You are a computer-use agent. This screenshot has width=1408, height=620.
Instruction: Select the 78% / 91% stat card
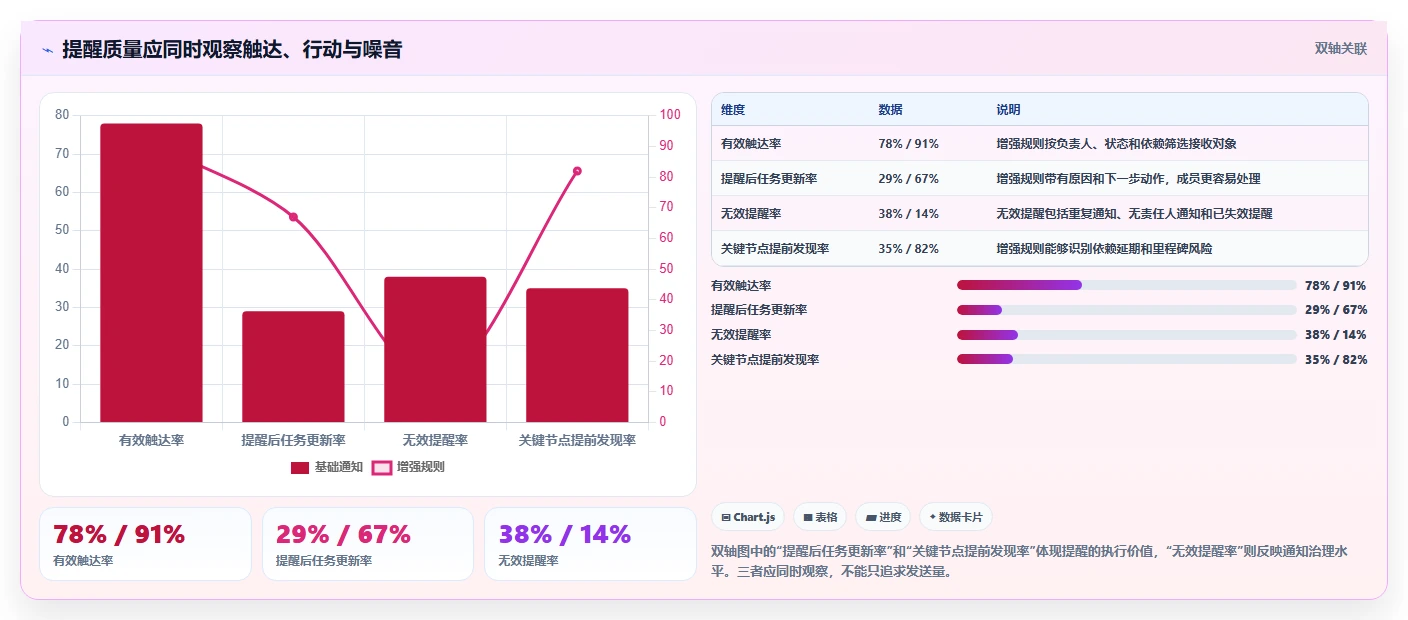tap(146, 544)
